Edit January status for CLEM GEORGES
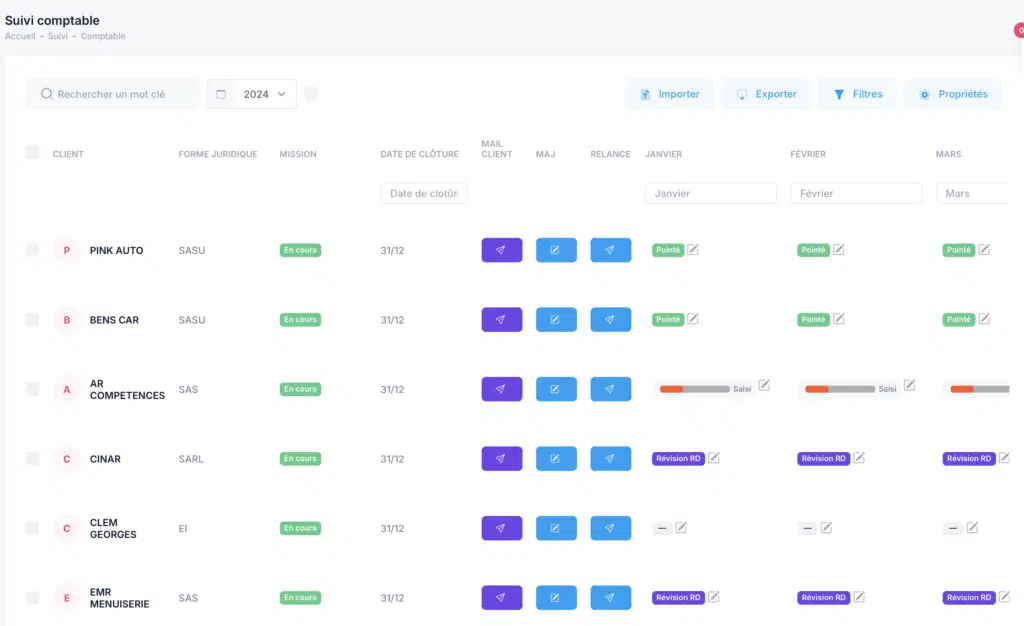This screenshot has height=626, width=1024. (681, 528)
